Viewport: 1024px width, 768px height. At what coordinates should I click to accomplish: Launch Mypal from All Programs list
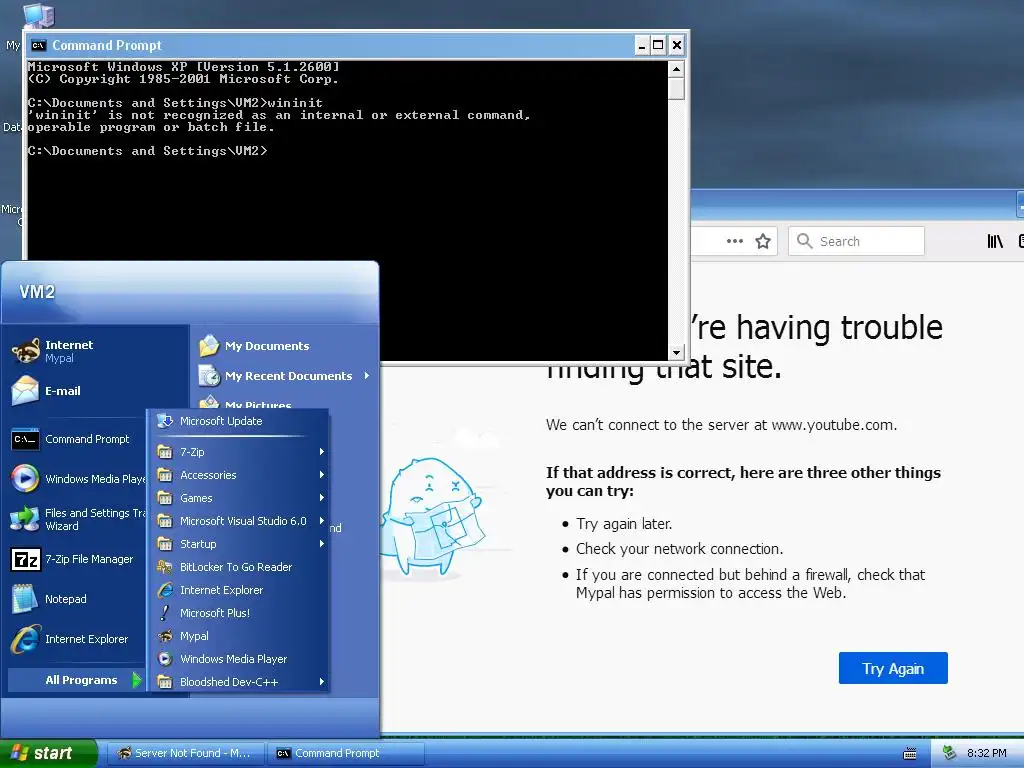click(x=240, y=635)
